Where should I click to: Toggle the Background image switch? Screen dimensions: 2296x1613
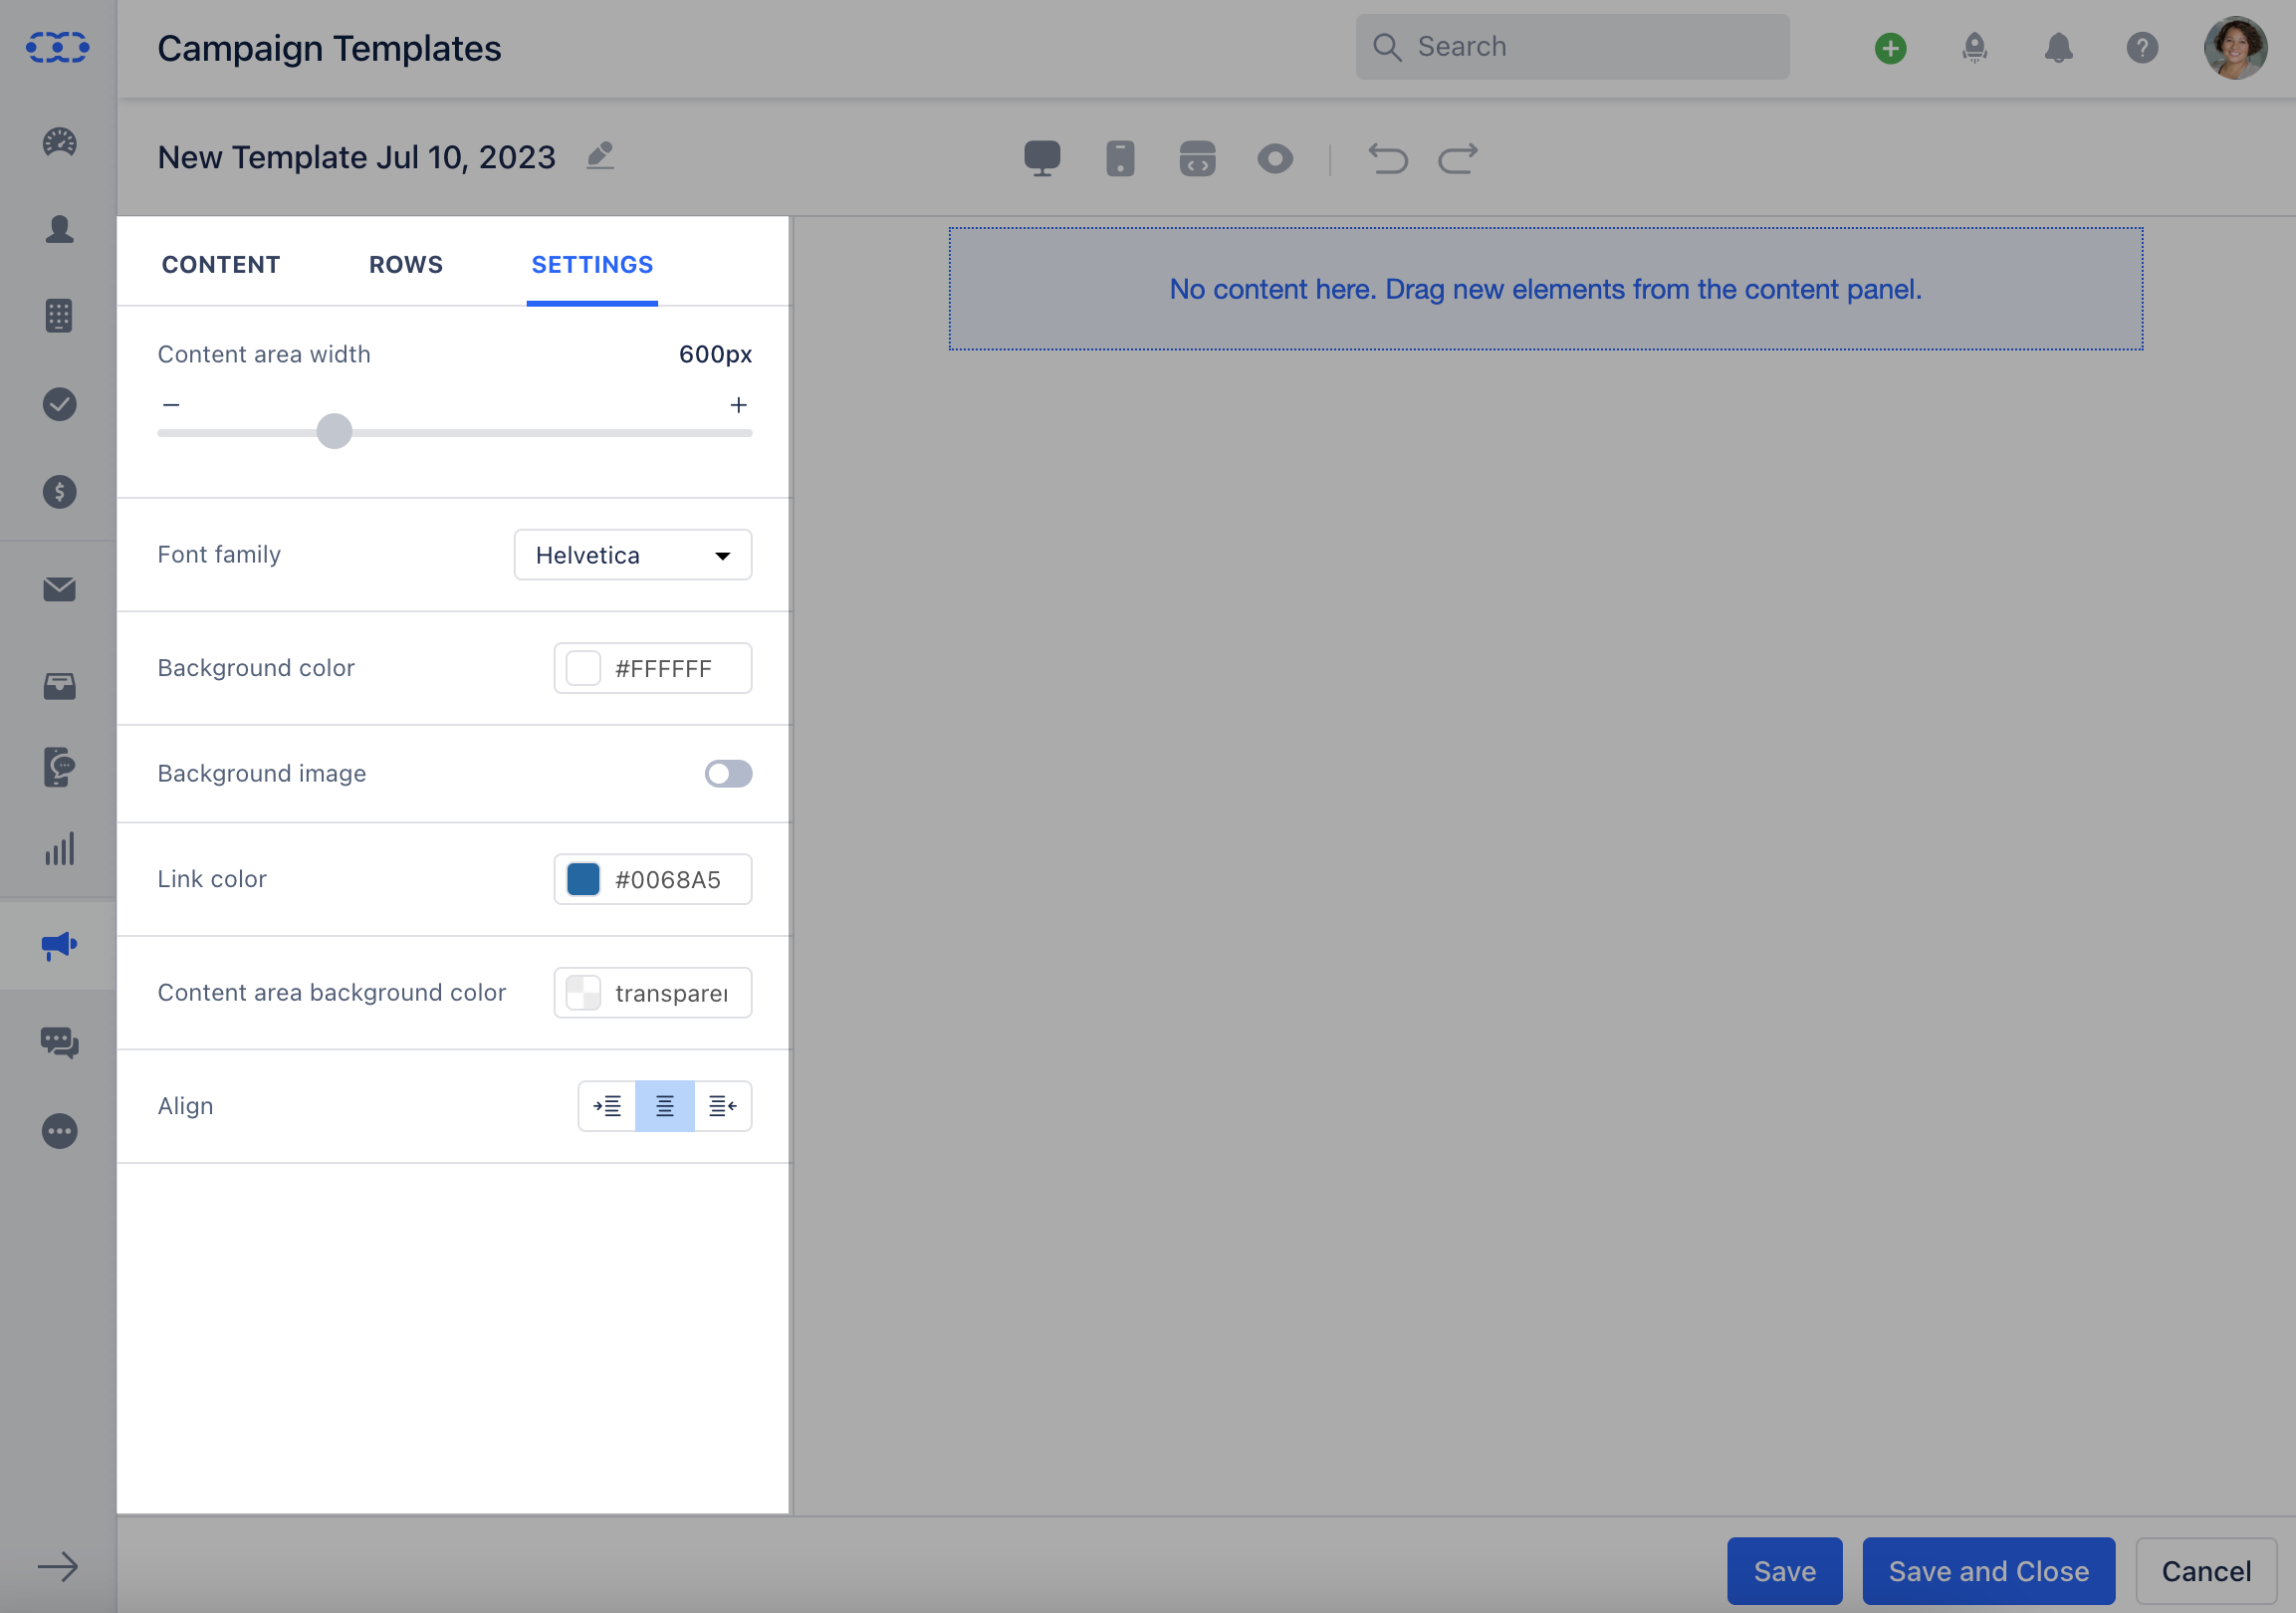[x=727, y=773]
